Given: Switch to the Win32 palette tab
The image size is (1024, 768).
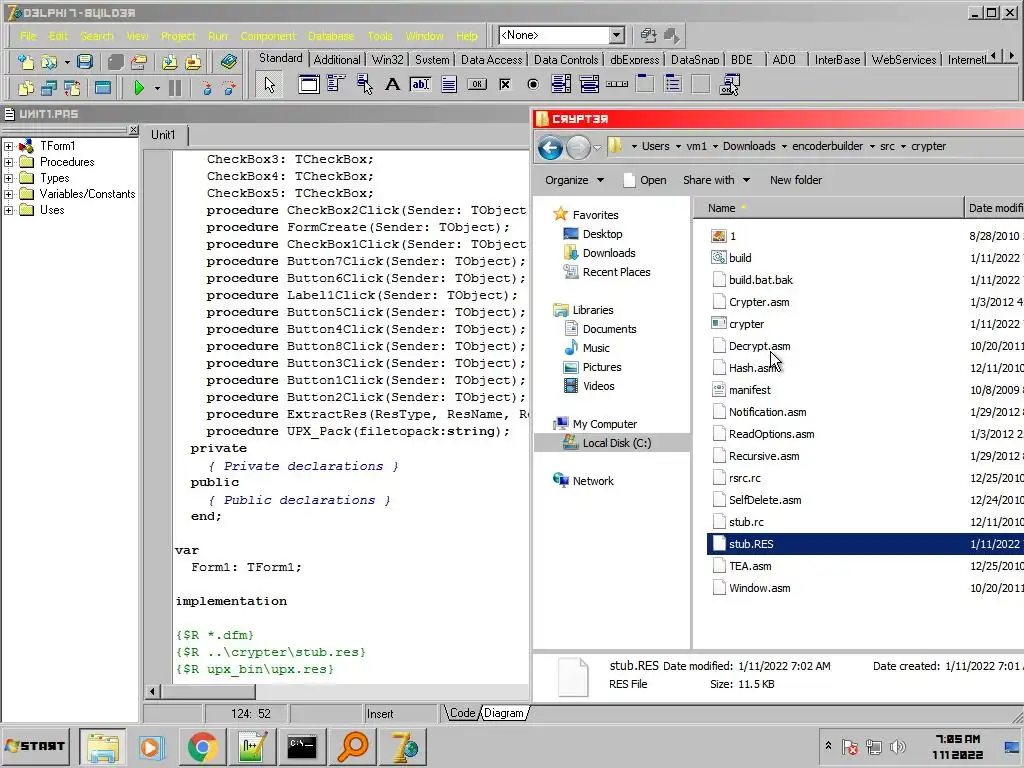Looking at the screenshot, I should (x=387, y=59).
